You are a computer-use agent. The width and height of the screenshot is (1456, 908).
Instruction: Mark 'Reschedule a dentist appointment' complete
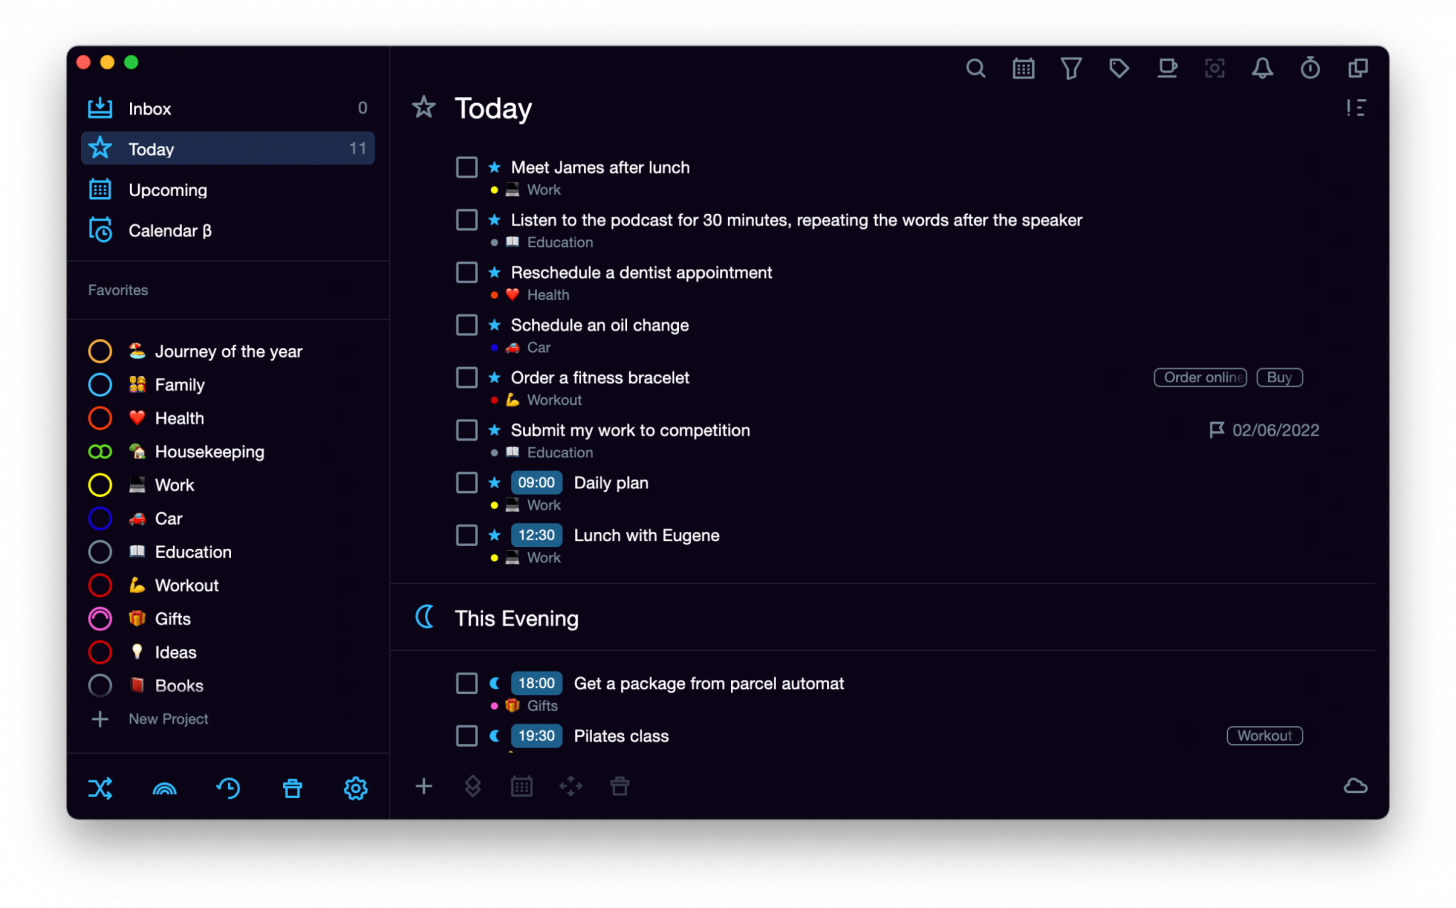(x=466, y=272)
